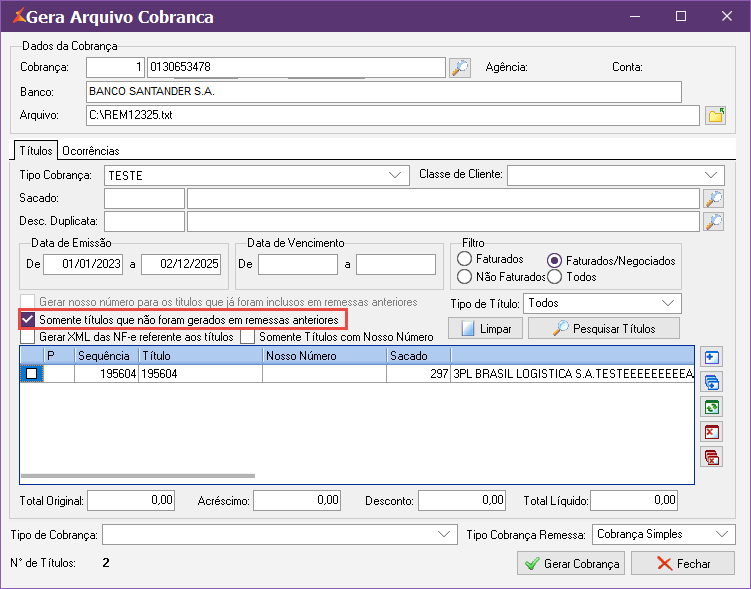
Task: Select the Faturados radio button
Action: (464, 259)
